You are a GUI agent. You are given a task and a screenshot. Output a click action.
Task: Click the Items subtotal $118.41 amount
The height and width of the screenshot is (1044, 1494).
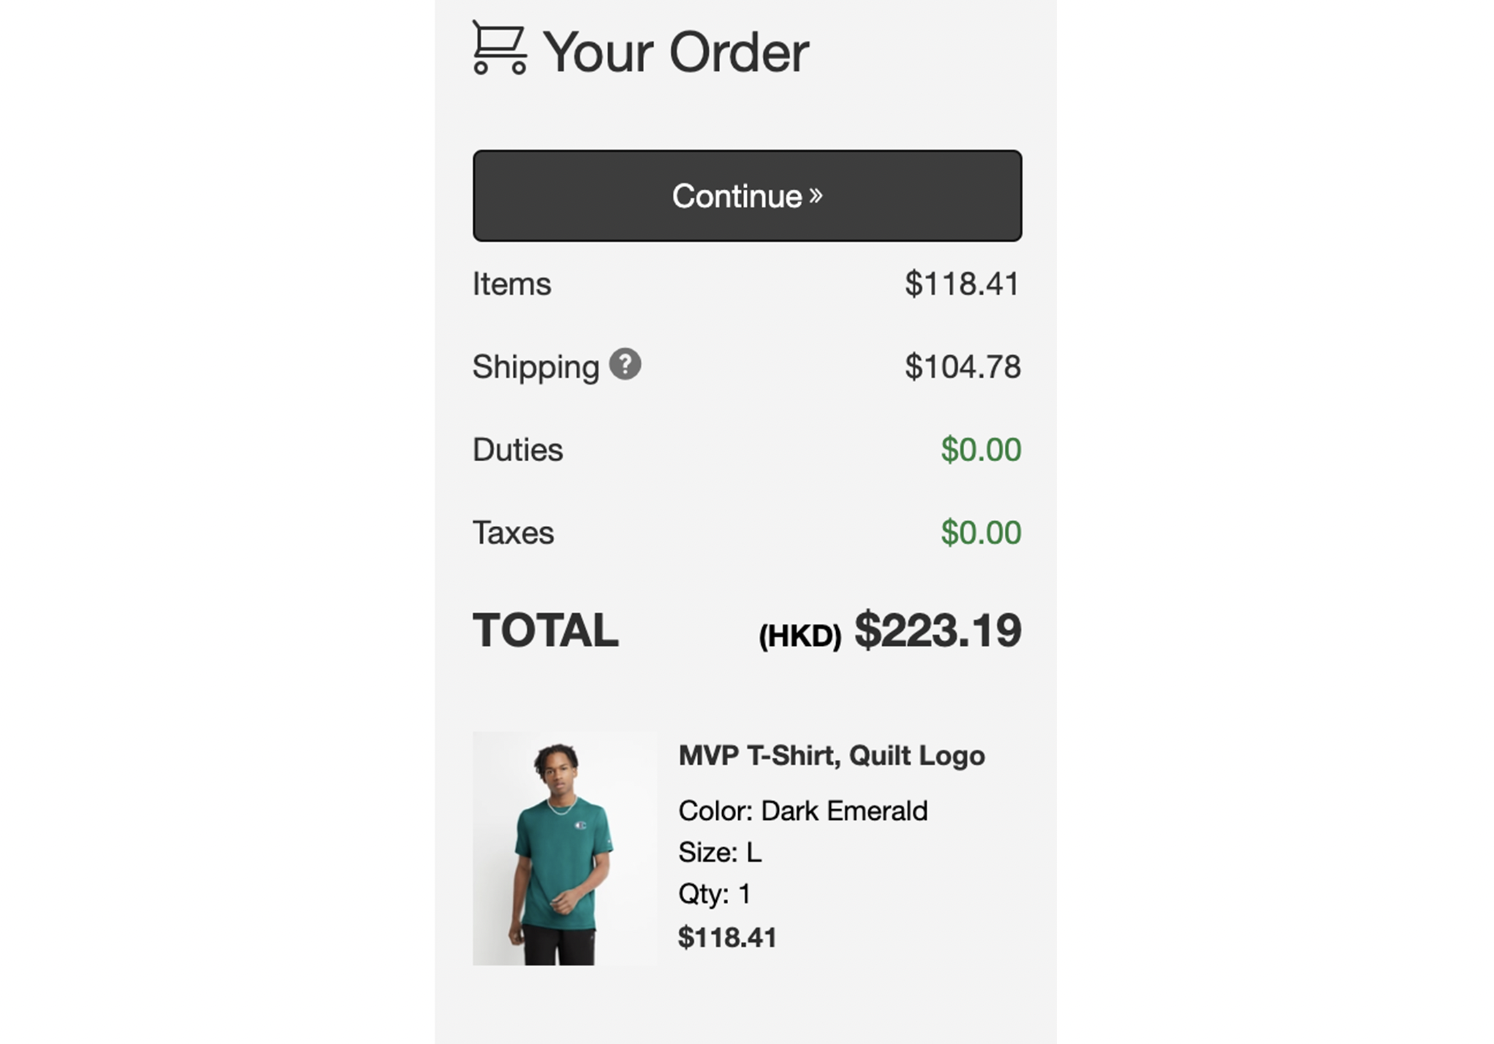[961, 284]
